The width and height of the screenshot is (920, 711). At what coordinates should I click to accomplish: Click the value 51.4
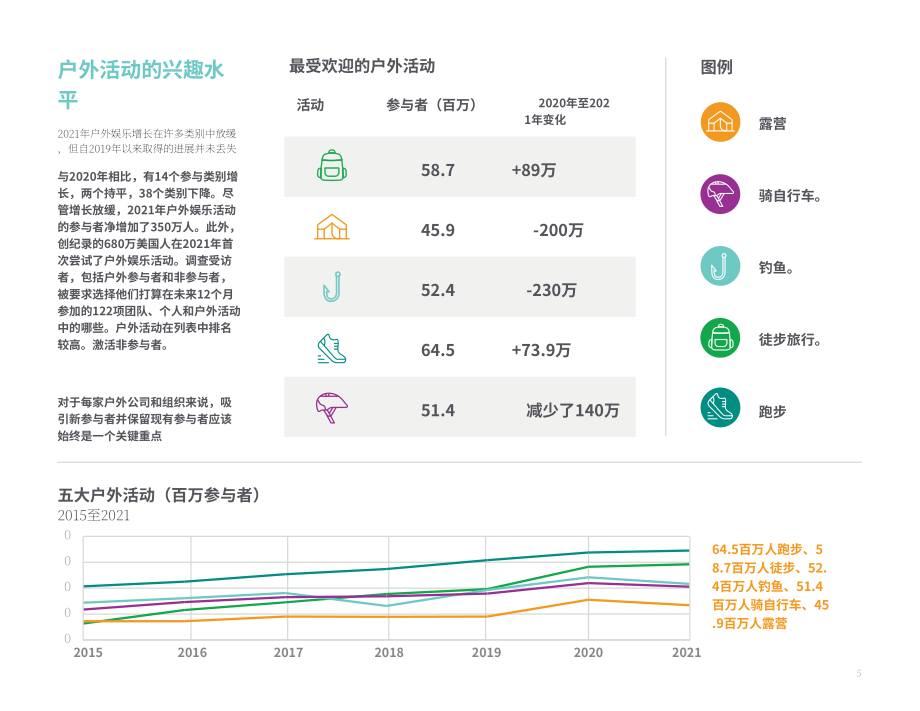pos(438,410)
